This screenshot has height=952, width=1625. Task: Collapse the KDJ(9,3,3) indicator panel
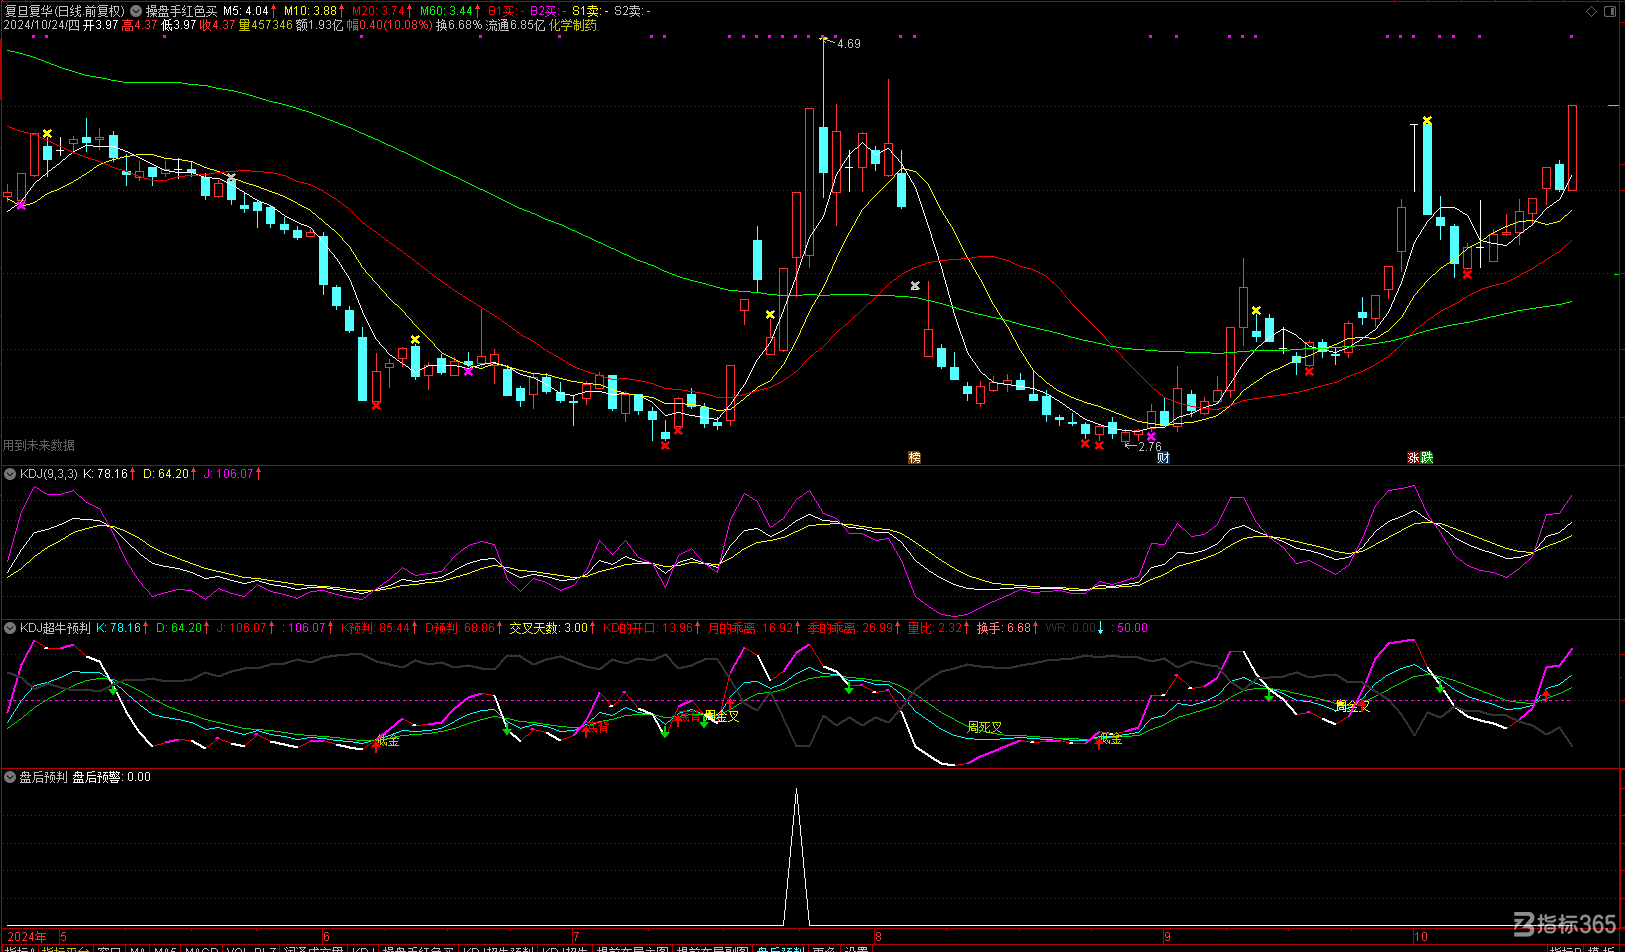[x=10, y=474]
